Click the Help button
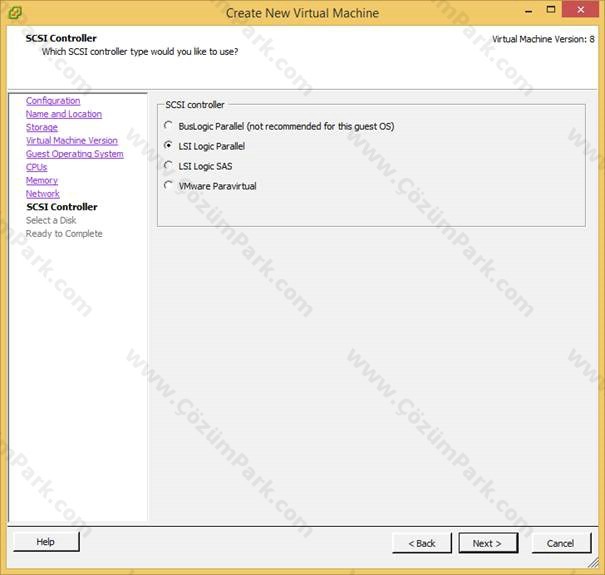 click(x=46, y=542)
